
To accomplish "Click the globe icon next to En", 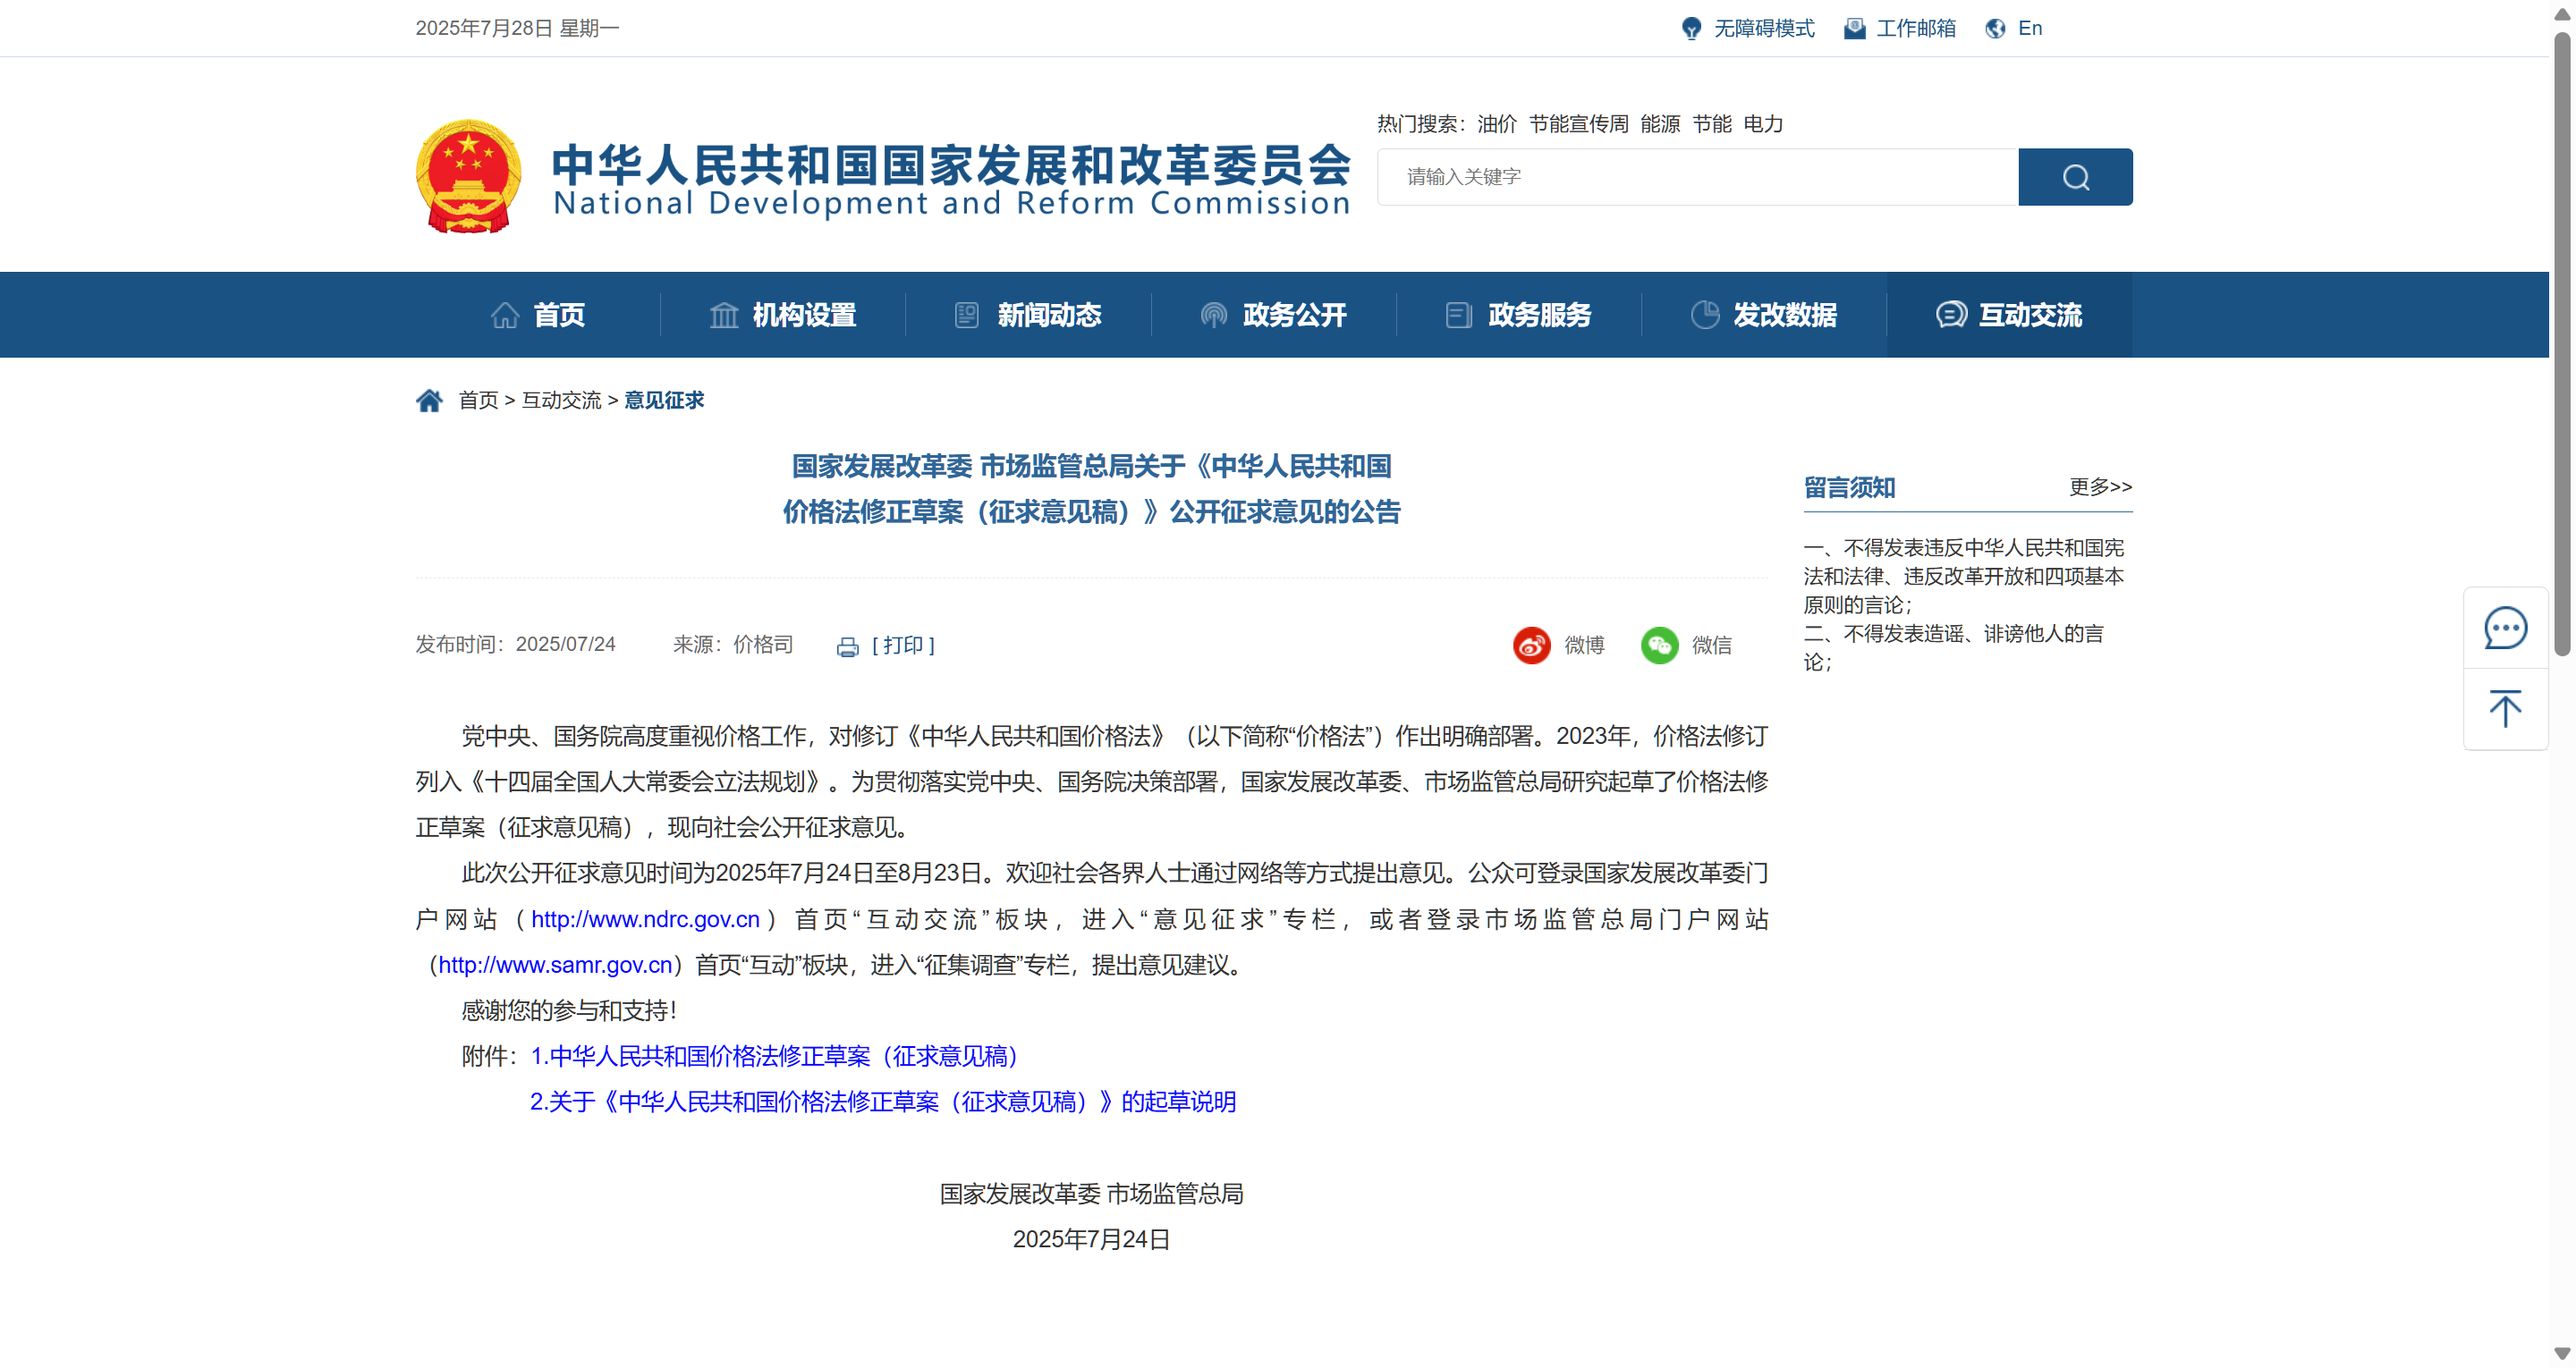I will 1993,28.
